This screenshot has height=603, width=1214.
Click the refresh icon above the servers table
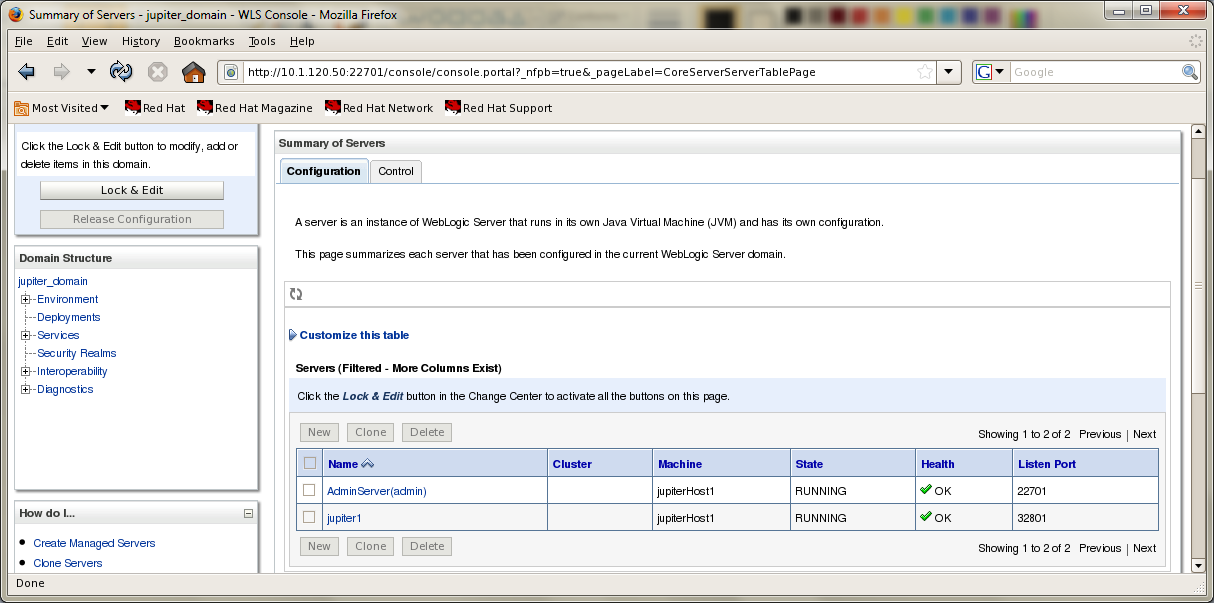point(295,293)
